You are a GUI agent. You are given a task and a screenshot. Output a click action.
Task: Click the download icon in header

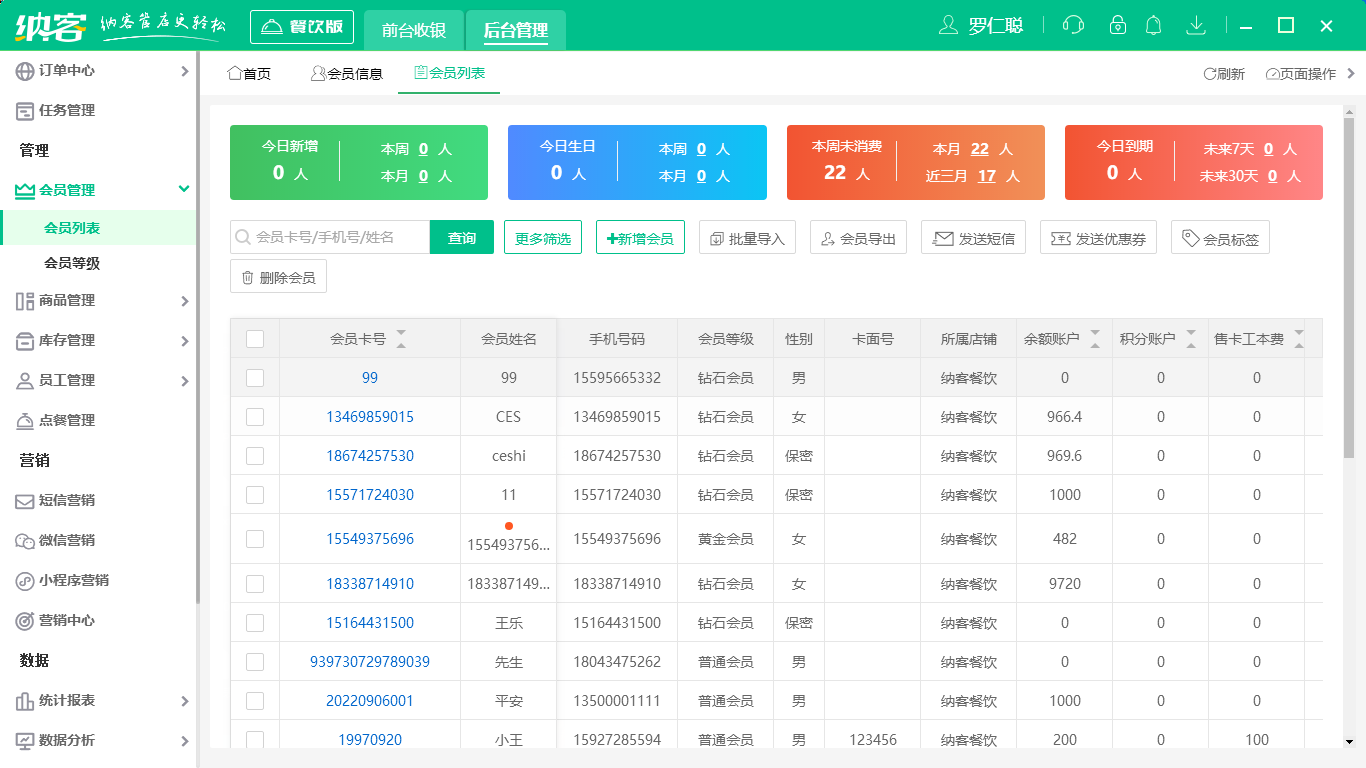[x=1195, y=25]
